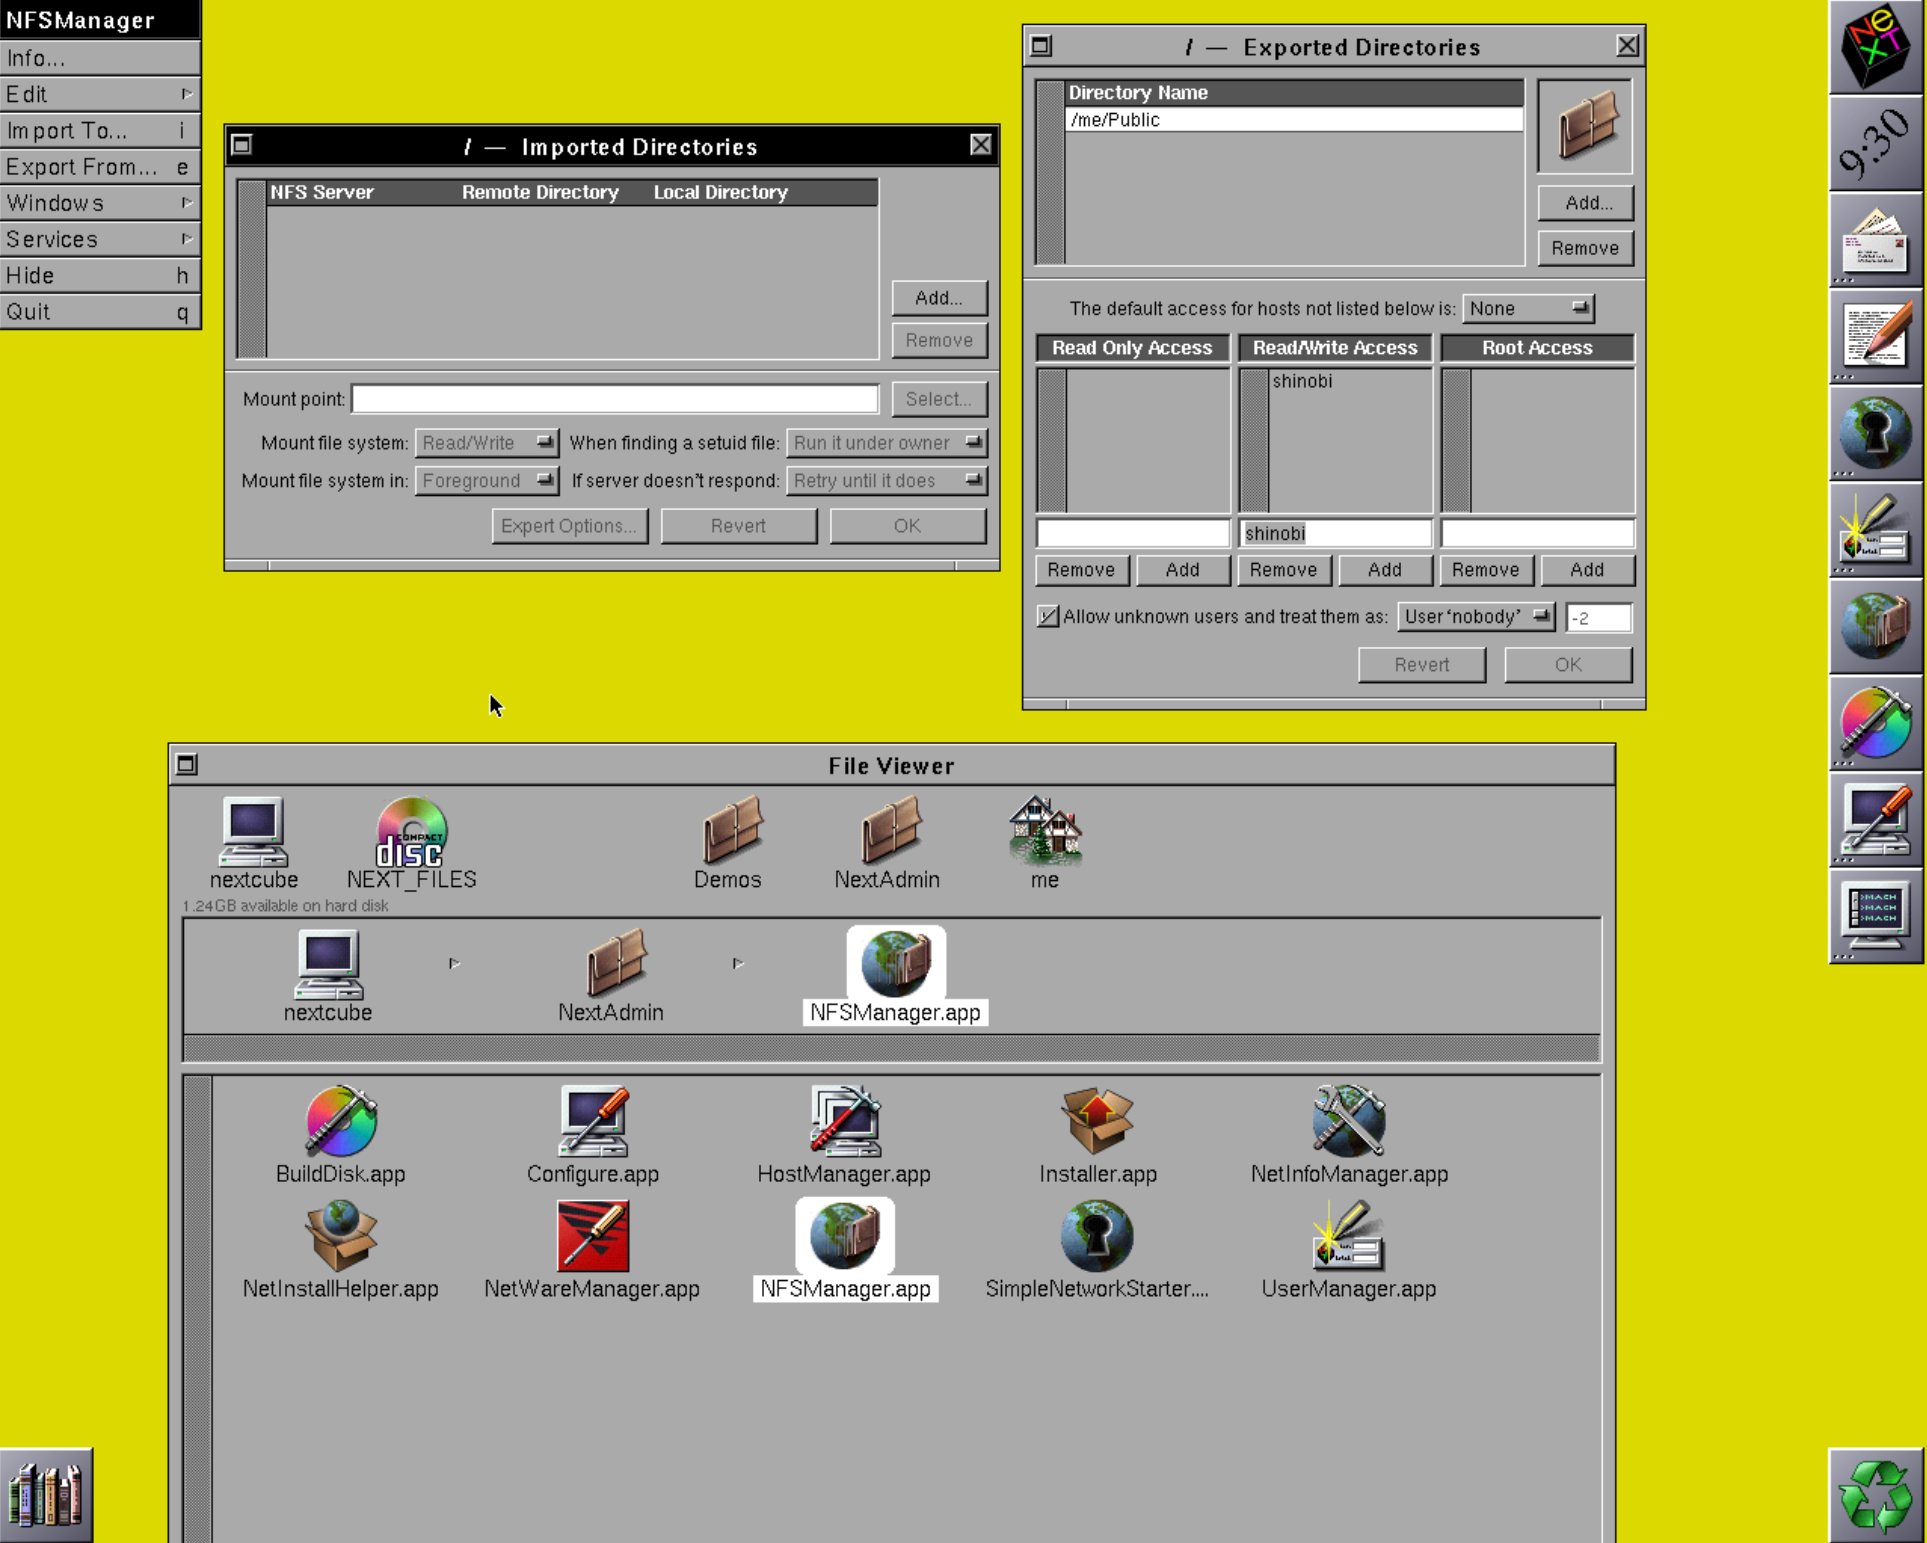Open SimpleNetworkStarter app icon
1927x1543 pixels.
(1096, 1236)
